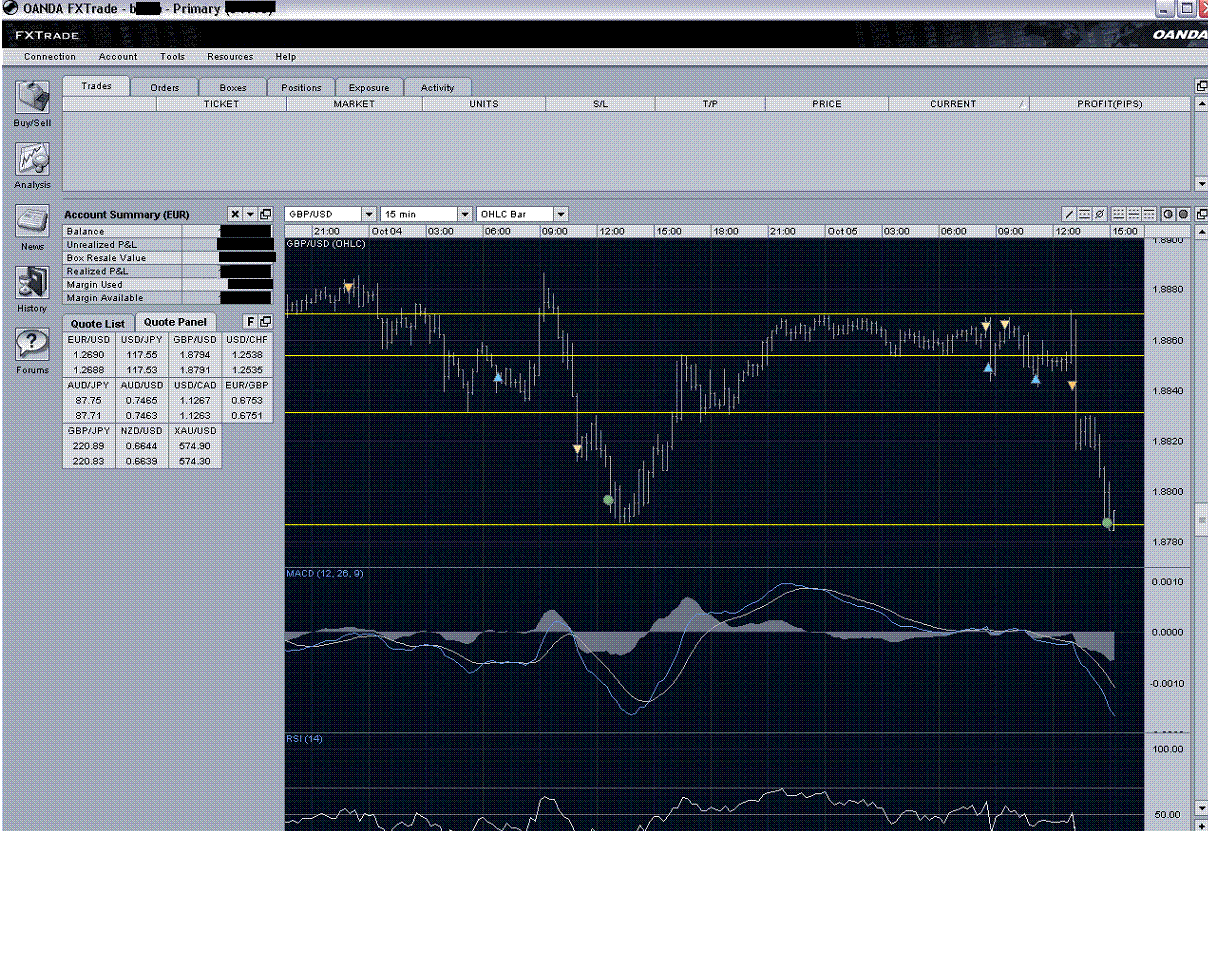
Task: Click the Realized P&L row label
Action: coord(97,271)
